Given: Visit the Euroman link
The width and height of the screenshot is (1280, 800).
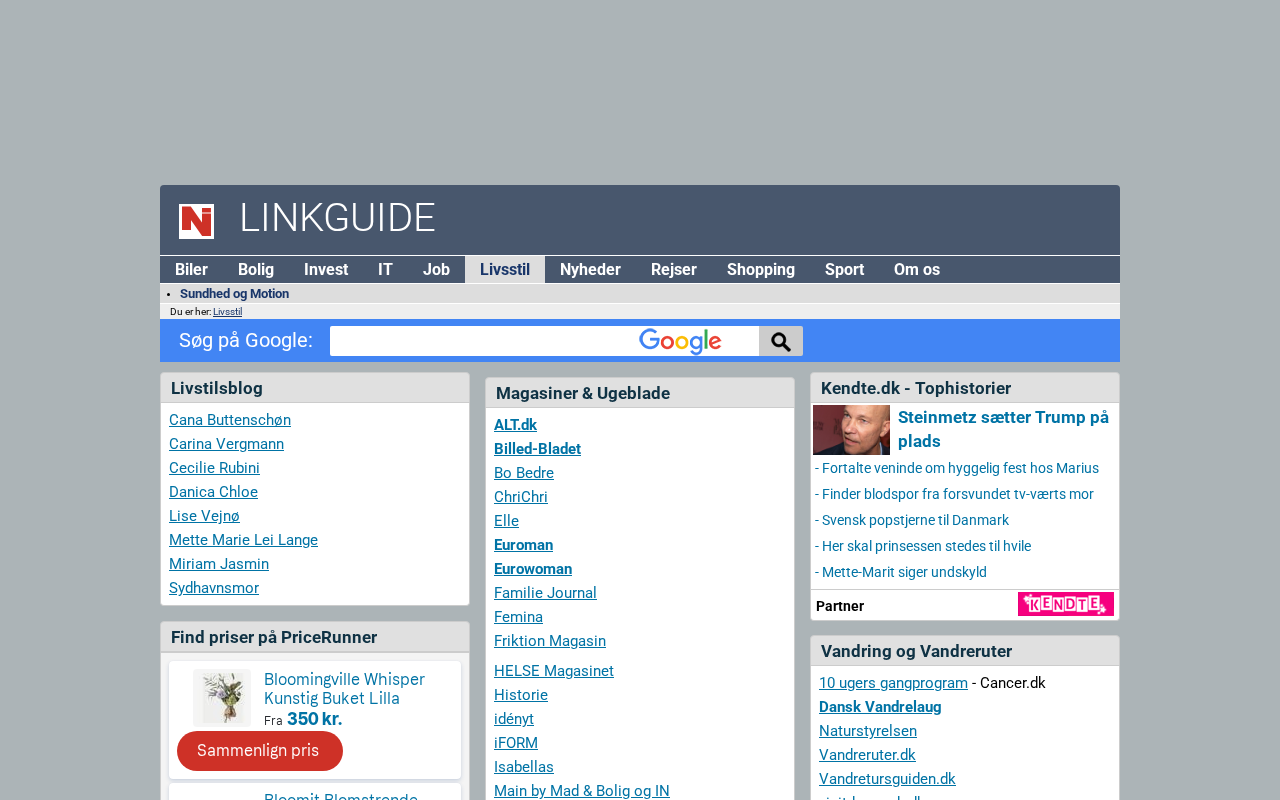Looking at the screenshot, I should point(523,545).
